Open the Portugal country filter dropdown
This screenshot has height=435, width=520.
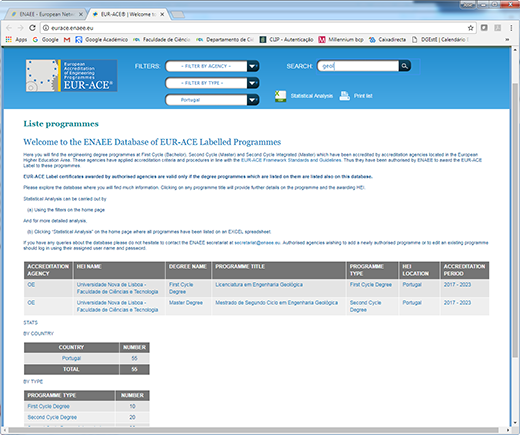point(212,100)
